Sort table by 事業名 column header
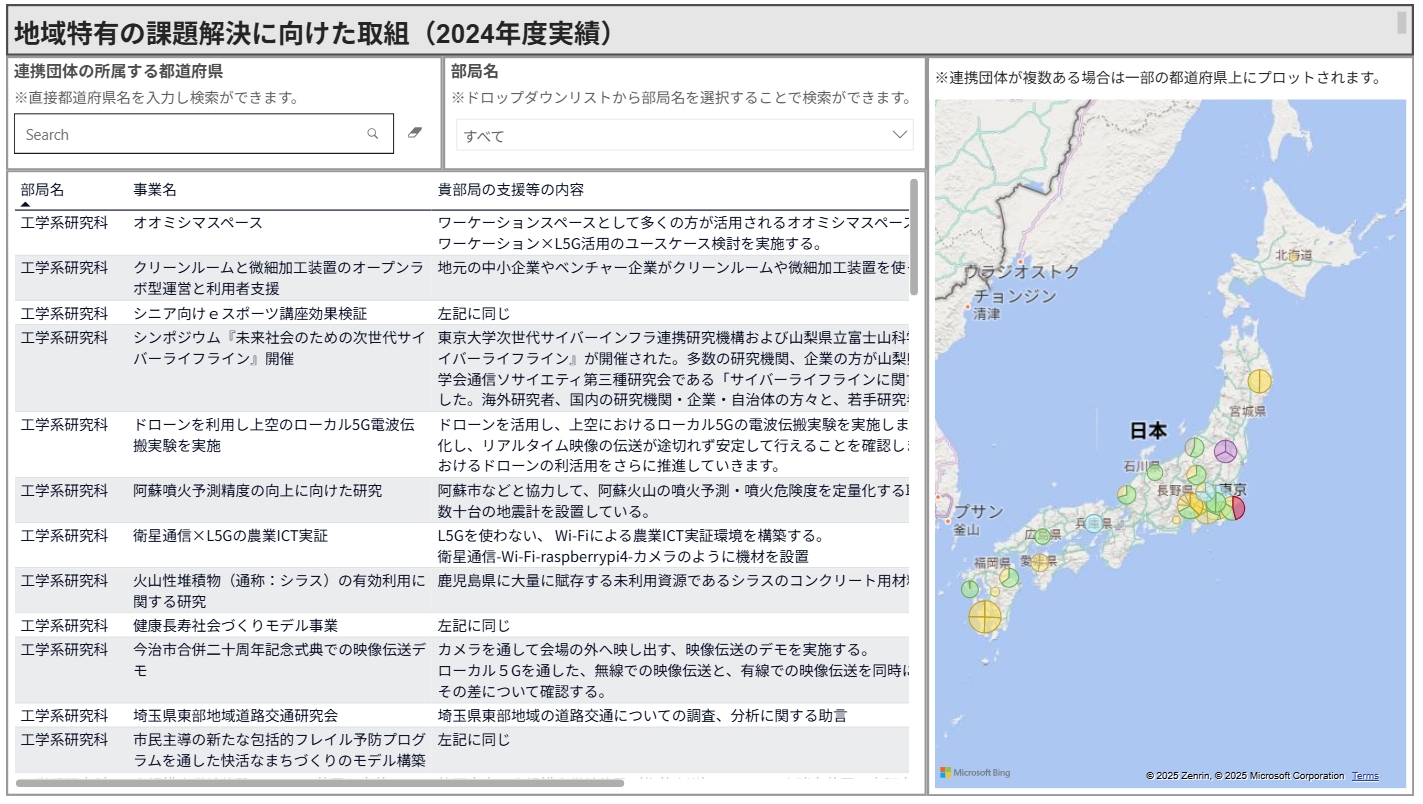This screenshot has width=1423, height=804. pos(155,190)
